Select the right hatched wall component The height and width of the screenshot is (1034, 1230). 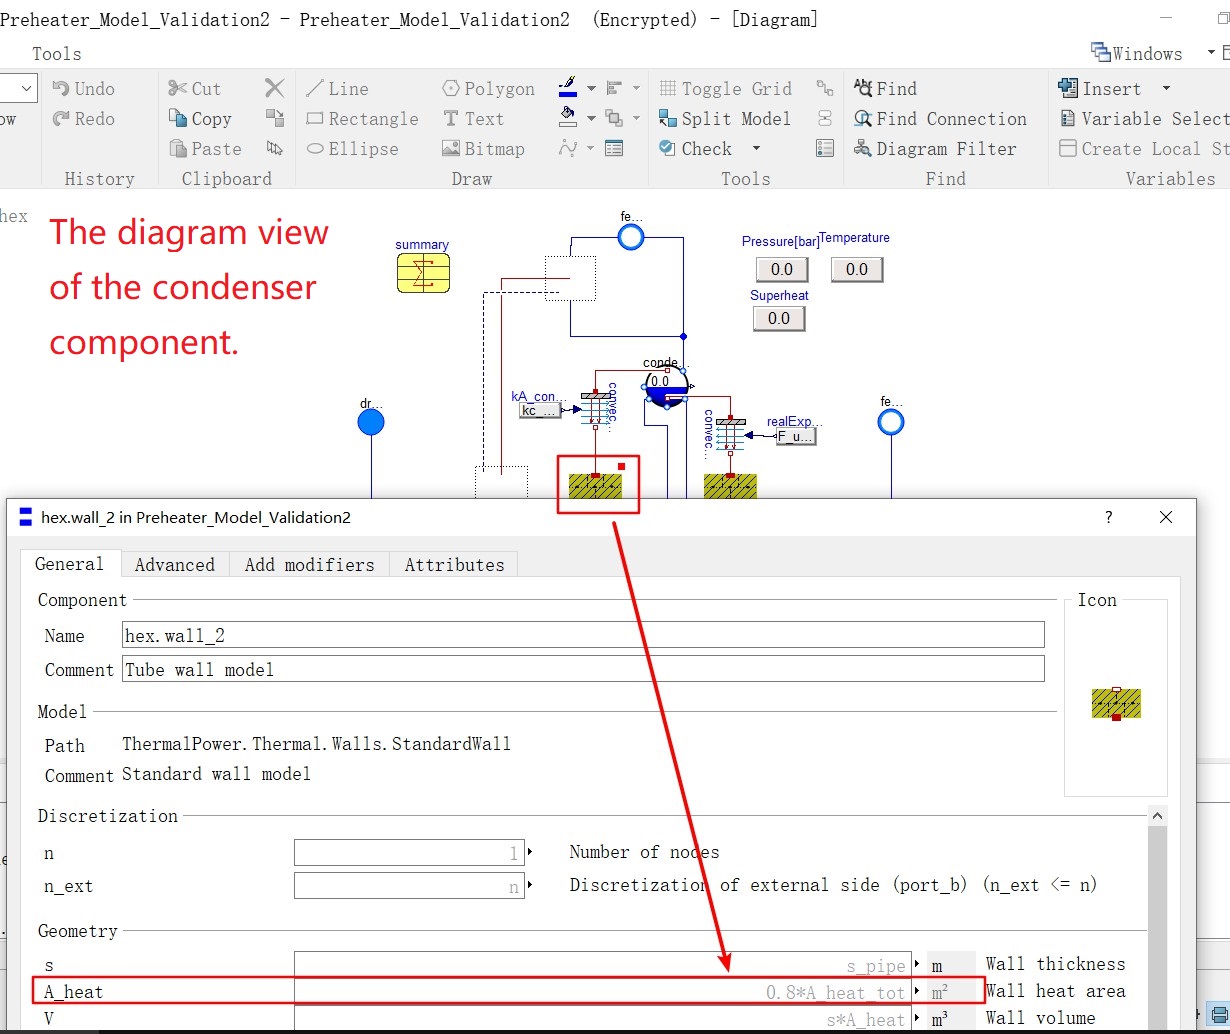tap(730, 486)
